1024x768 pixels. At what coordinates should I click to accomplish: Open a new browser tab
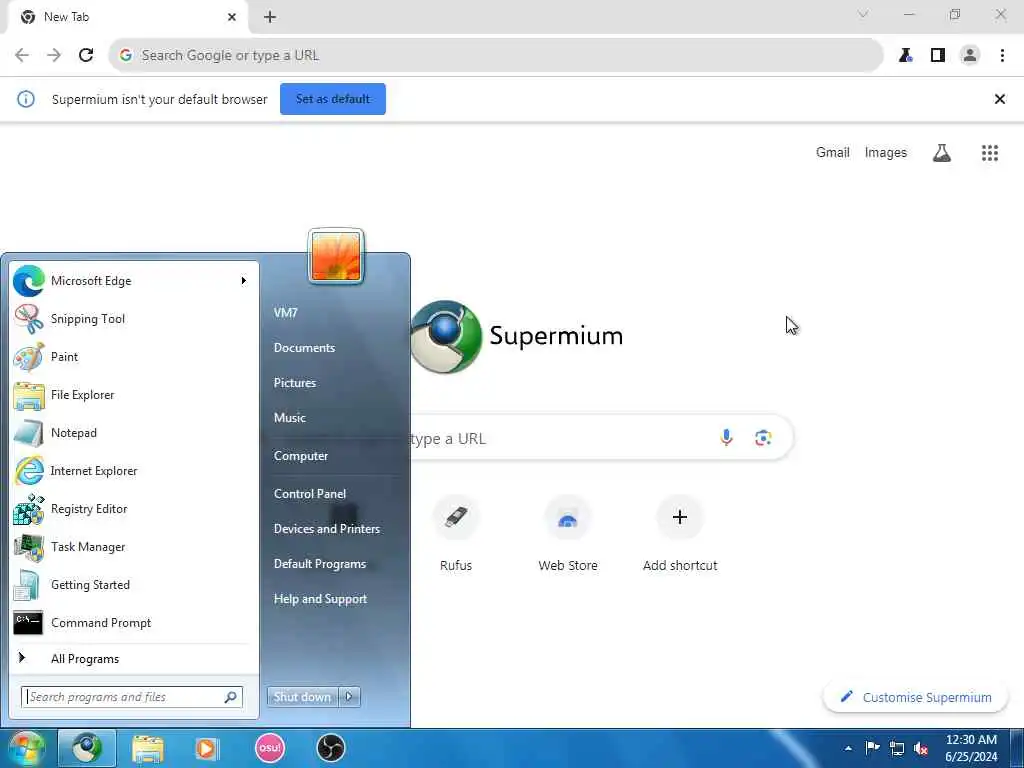(270, 17)
